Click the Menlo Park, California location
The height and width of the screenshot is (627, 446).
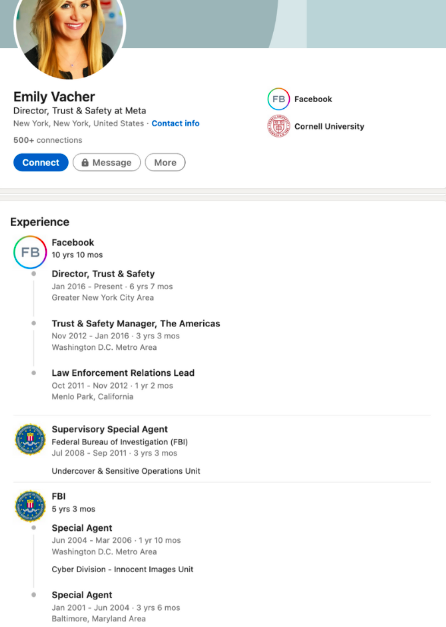coord(92,397)
